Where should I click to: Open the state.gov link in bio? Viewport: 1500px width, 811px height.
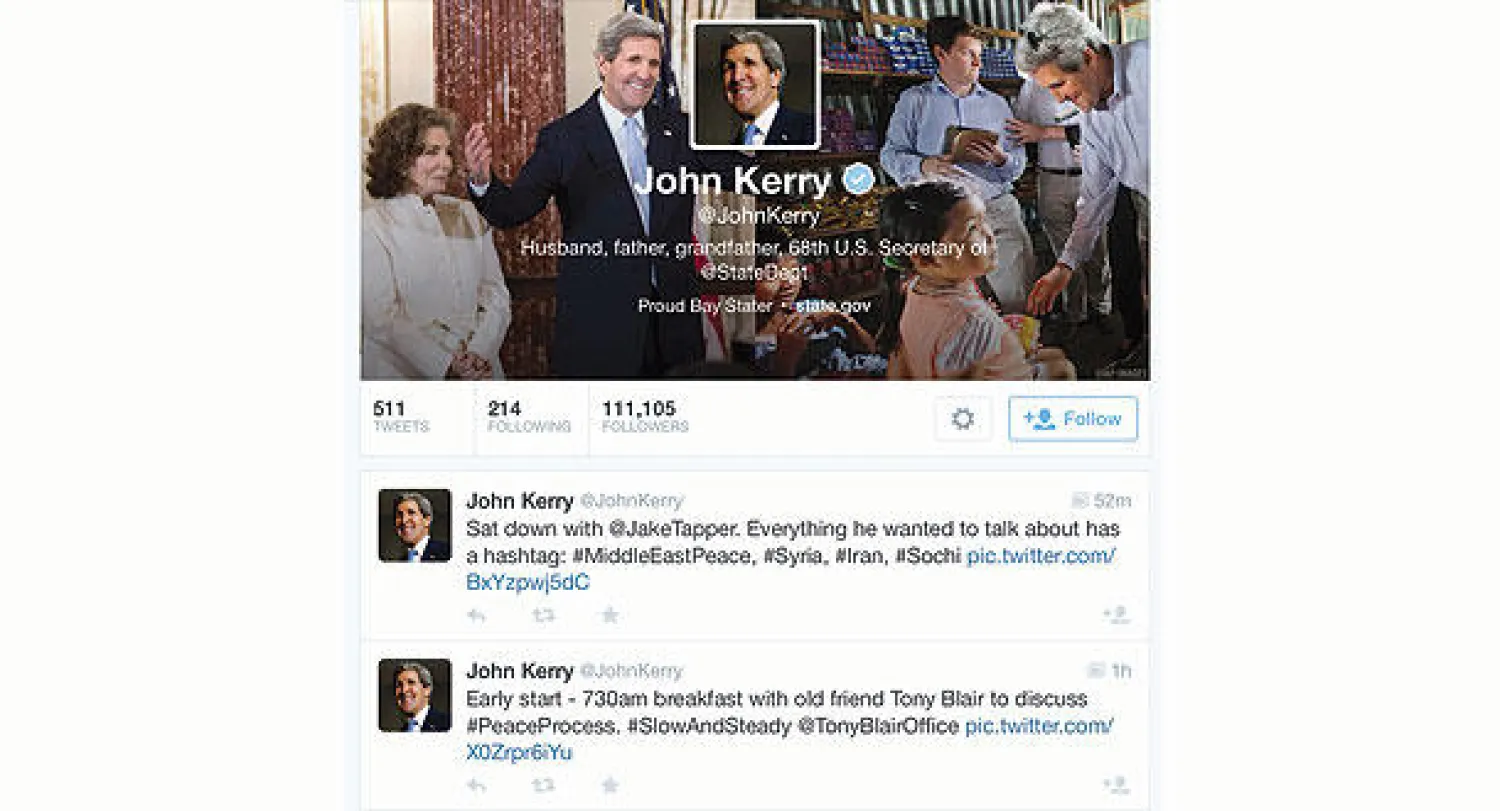pos(833,305)
